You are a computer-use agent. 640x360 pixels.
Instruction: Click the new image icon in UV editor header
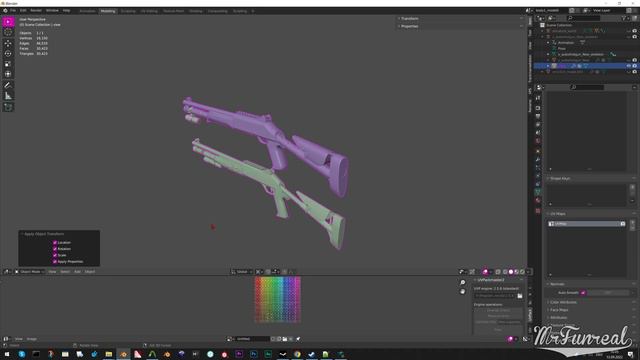(279, 339)
